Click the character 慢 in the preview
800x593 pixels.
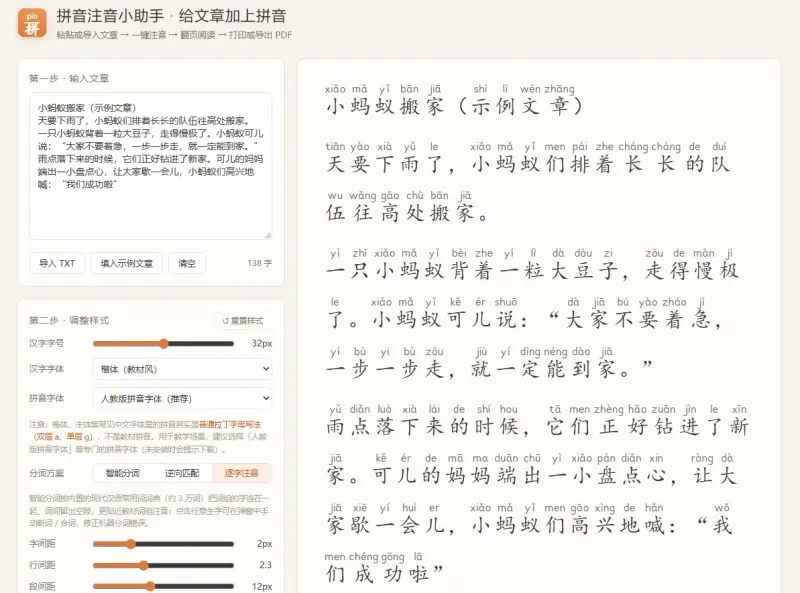704,271
